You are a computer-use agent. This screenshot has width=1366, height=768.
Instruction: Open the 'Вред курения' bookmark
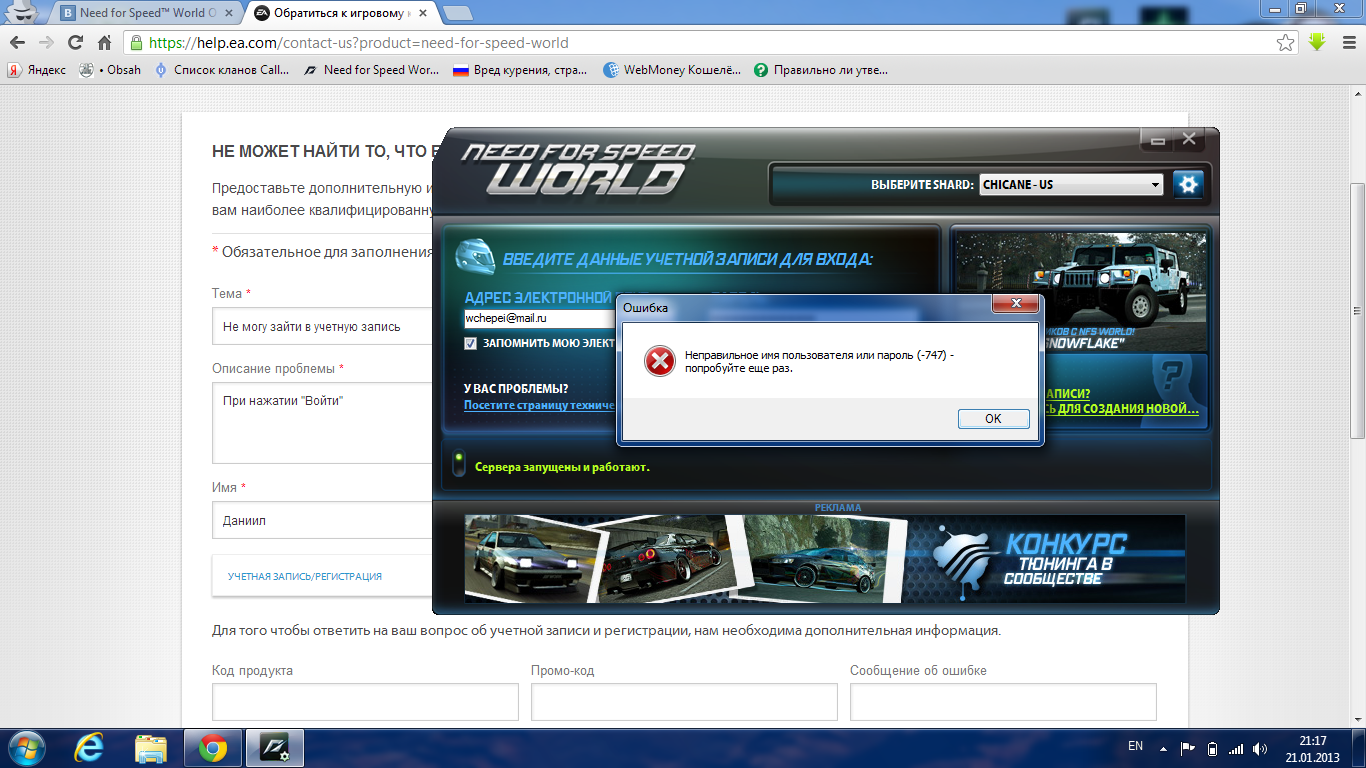[x=521, y=70]
